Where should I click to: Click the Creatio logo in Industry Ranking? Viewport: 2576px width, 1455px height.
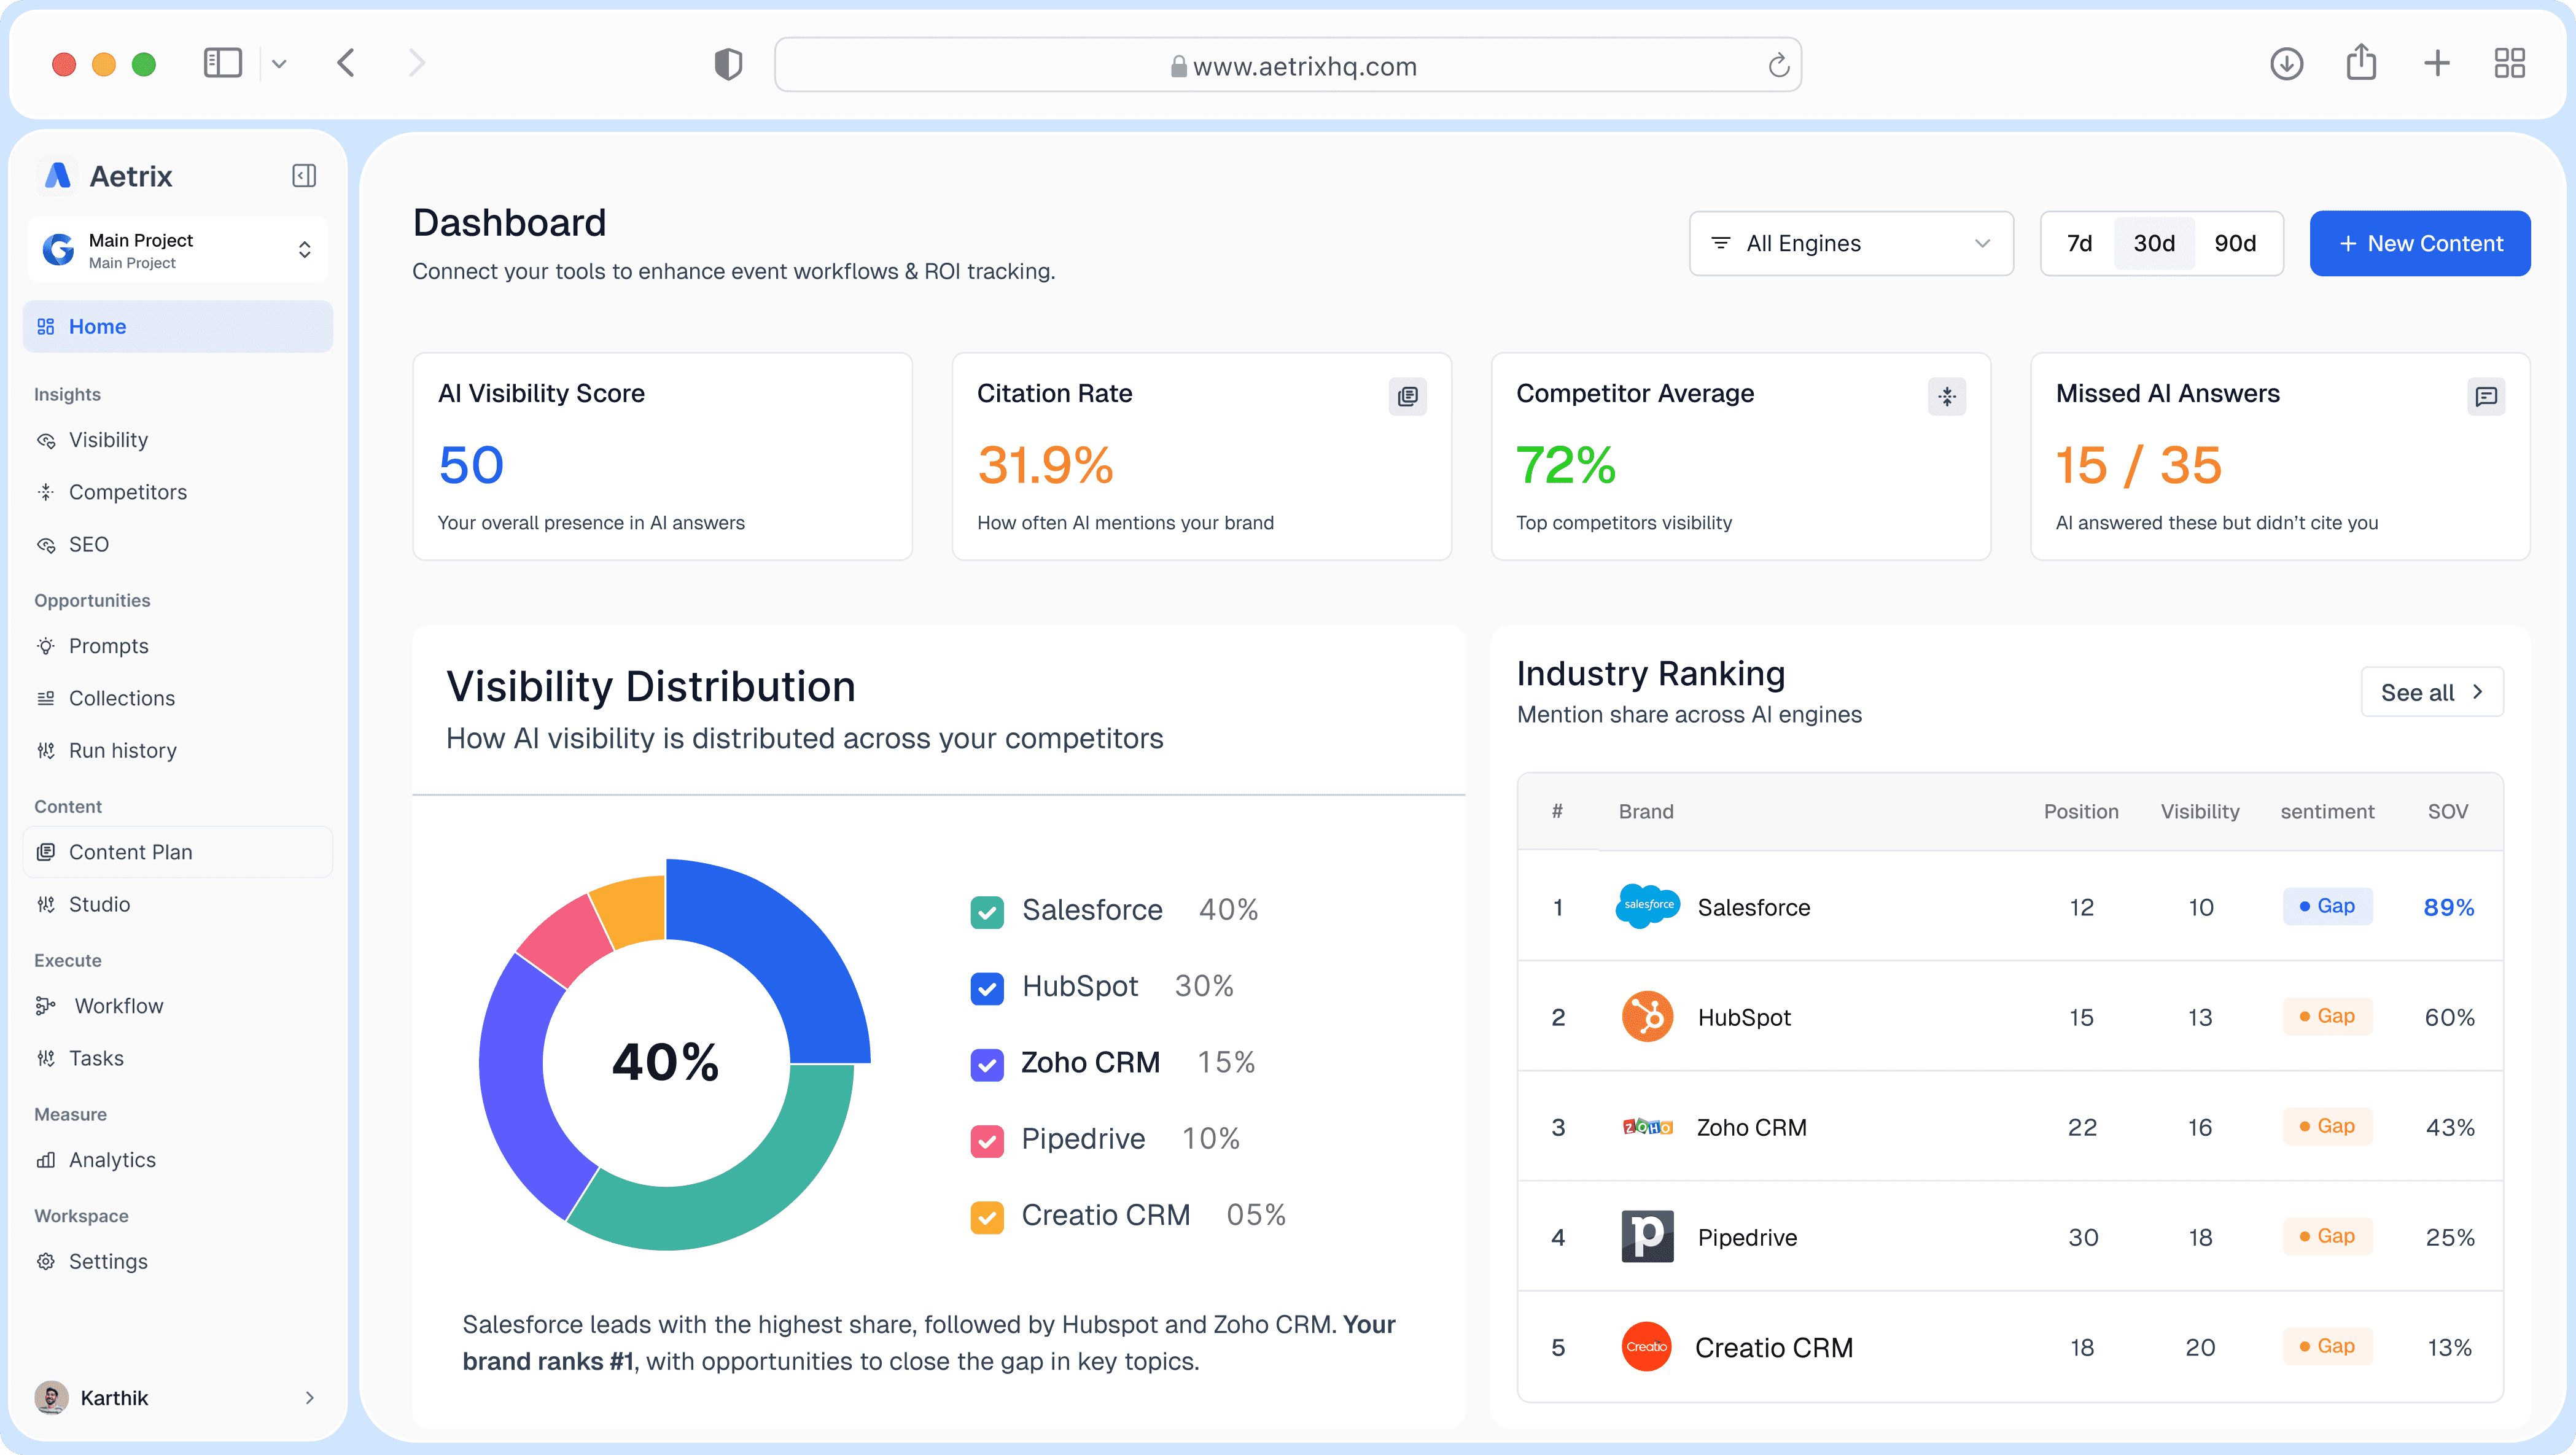tap(1647, 1346)
